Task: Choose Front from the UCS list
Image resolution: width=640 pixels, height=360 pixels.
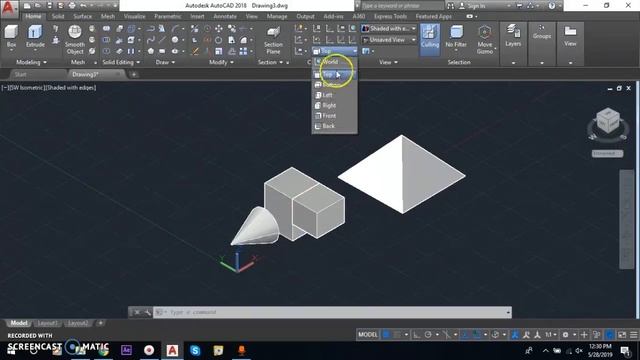Action: coord(334,116)
